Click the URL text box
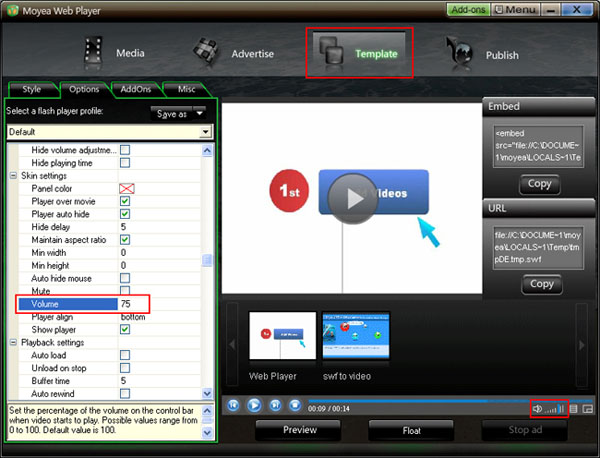Viewport: 600px width, 458px height. pyautogui.click(x=538, y=247)
